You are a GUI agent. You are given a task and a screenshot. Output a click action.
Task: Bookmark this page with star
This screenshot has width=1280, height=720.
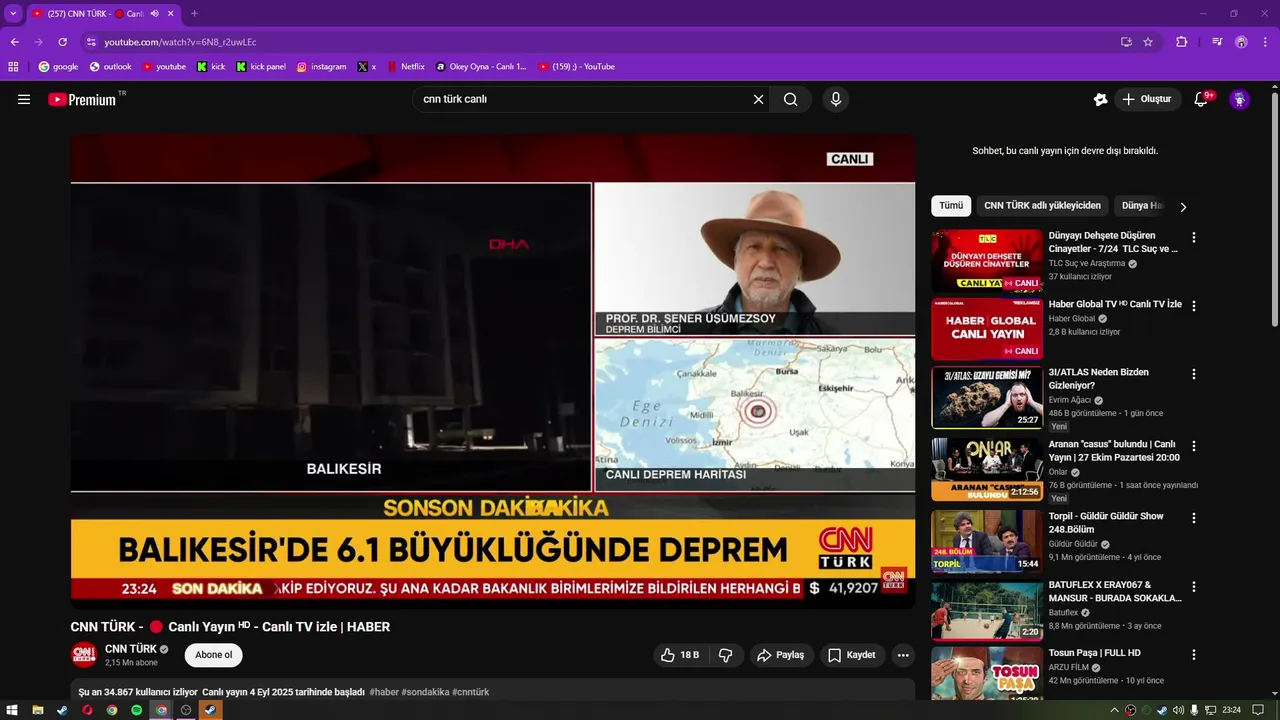coord(1148,42)
